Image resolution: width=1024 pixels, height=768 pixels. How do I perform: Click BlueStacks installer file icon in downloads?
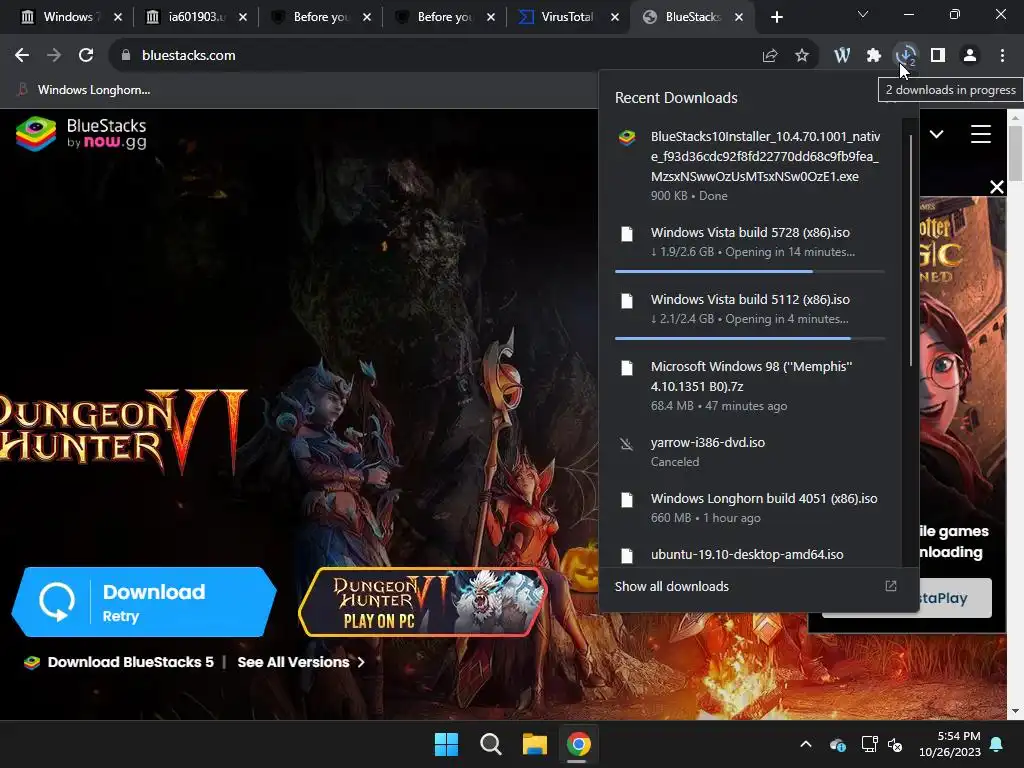tap(627, 137)
